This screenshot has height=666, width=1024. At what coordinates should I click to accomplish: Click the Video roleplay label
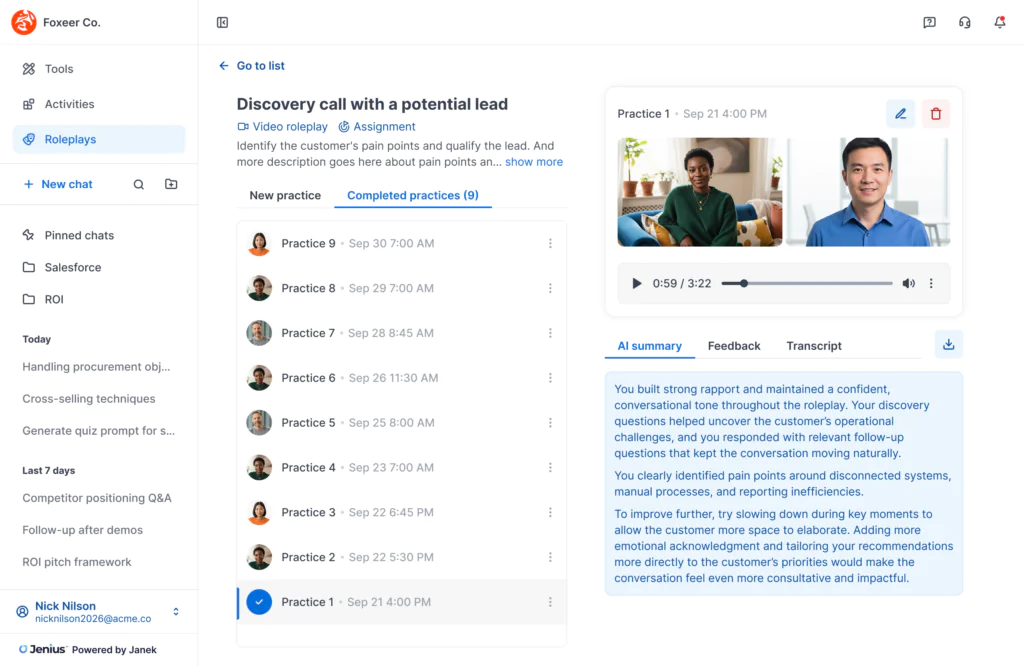[x=282, y=127]
